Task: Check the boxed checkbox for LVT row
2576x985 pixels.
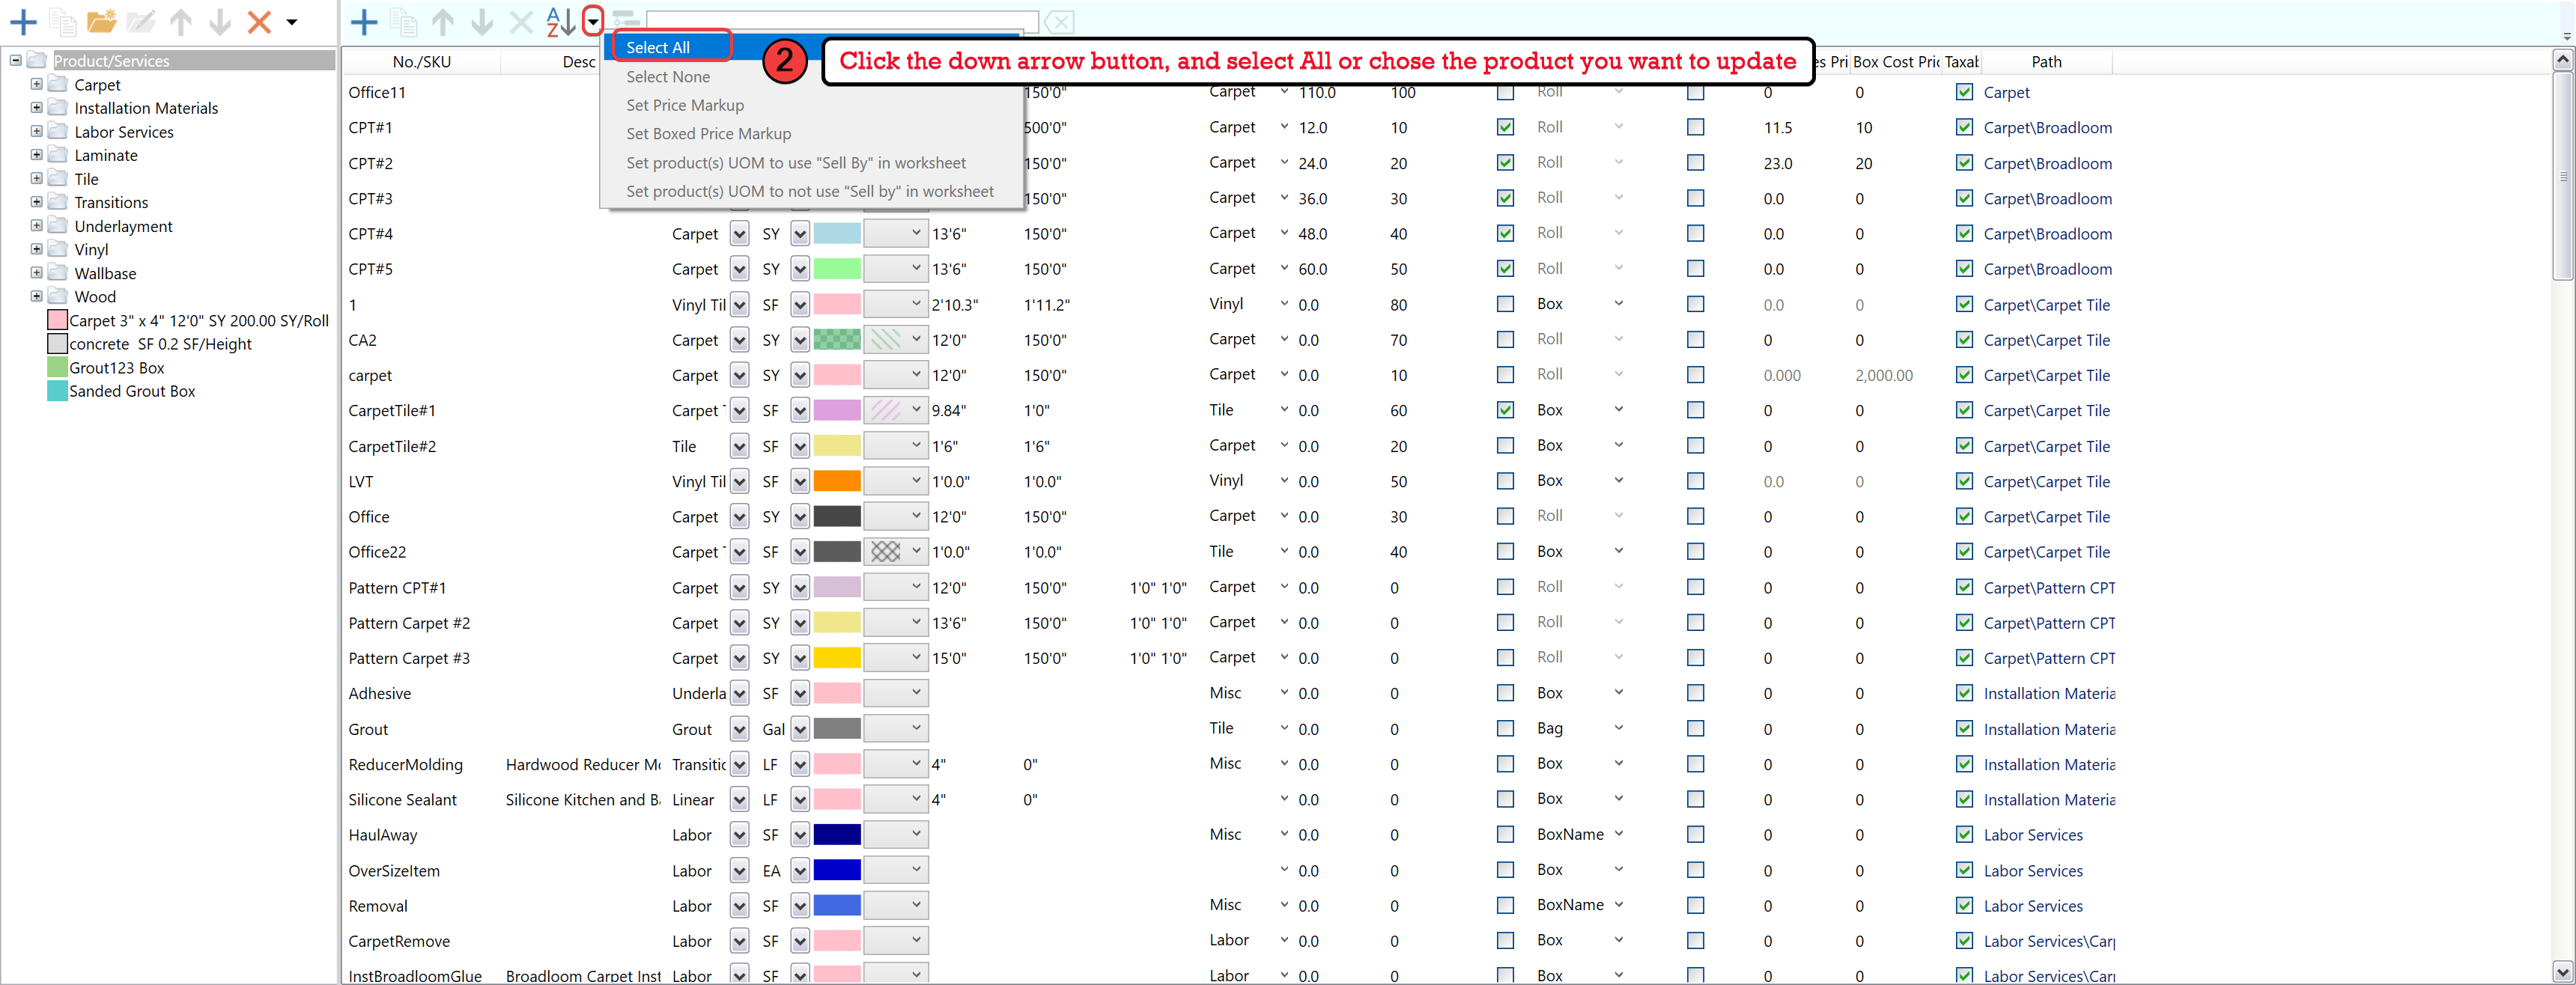Action: coord(1505,481)
